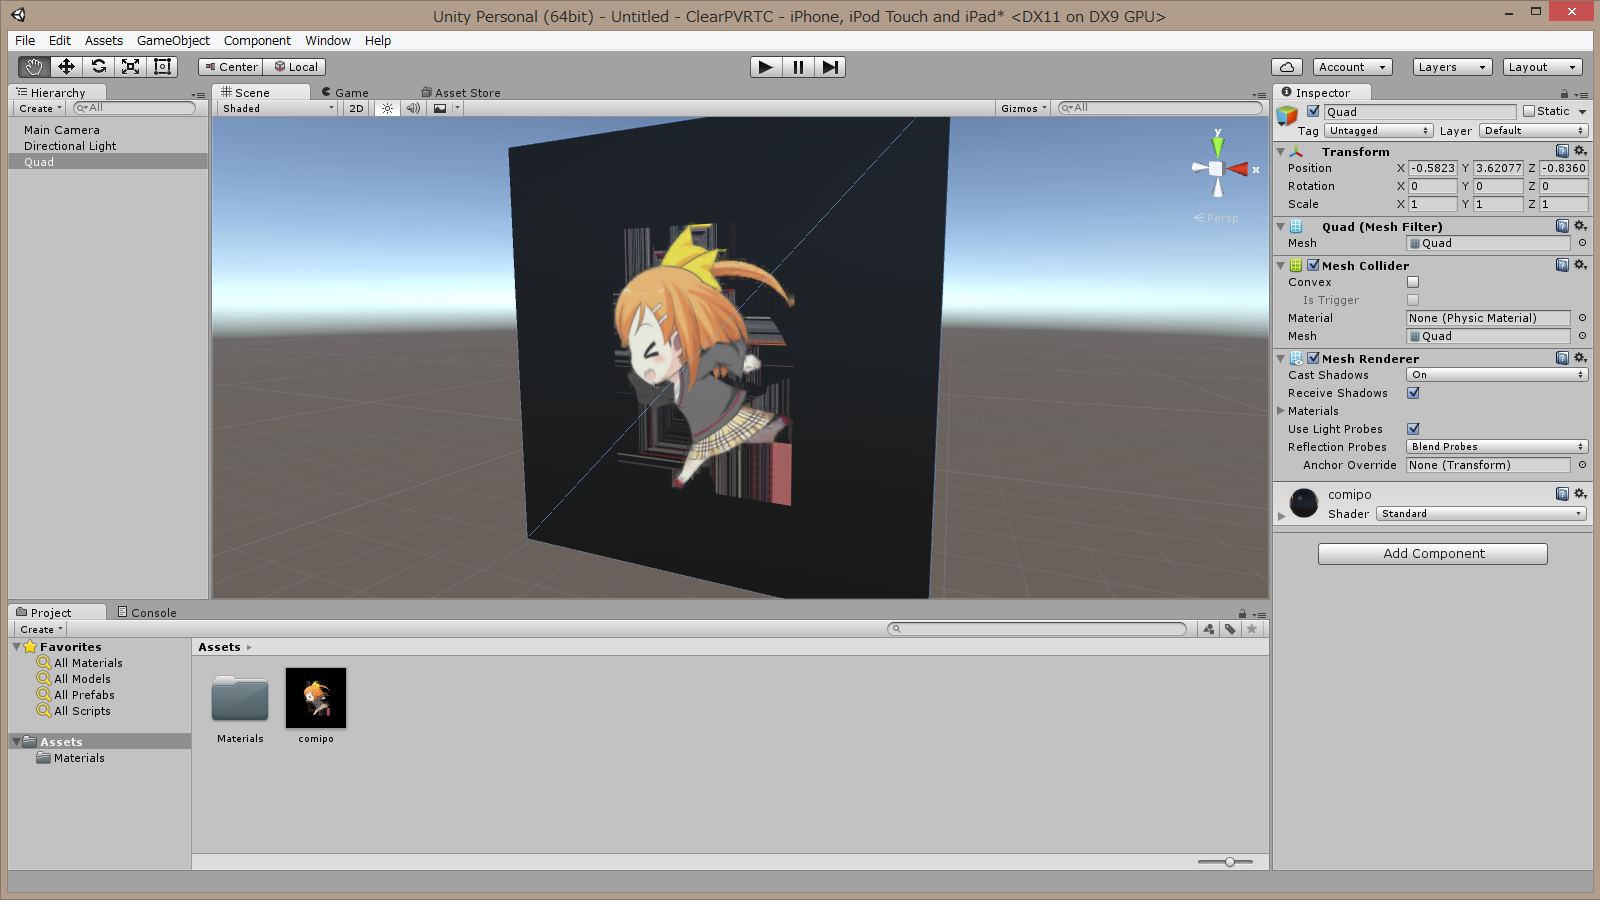Pick mesh for Mesh Filter circle icon

coord(1582,243)
